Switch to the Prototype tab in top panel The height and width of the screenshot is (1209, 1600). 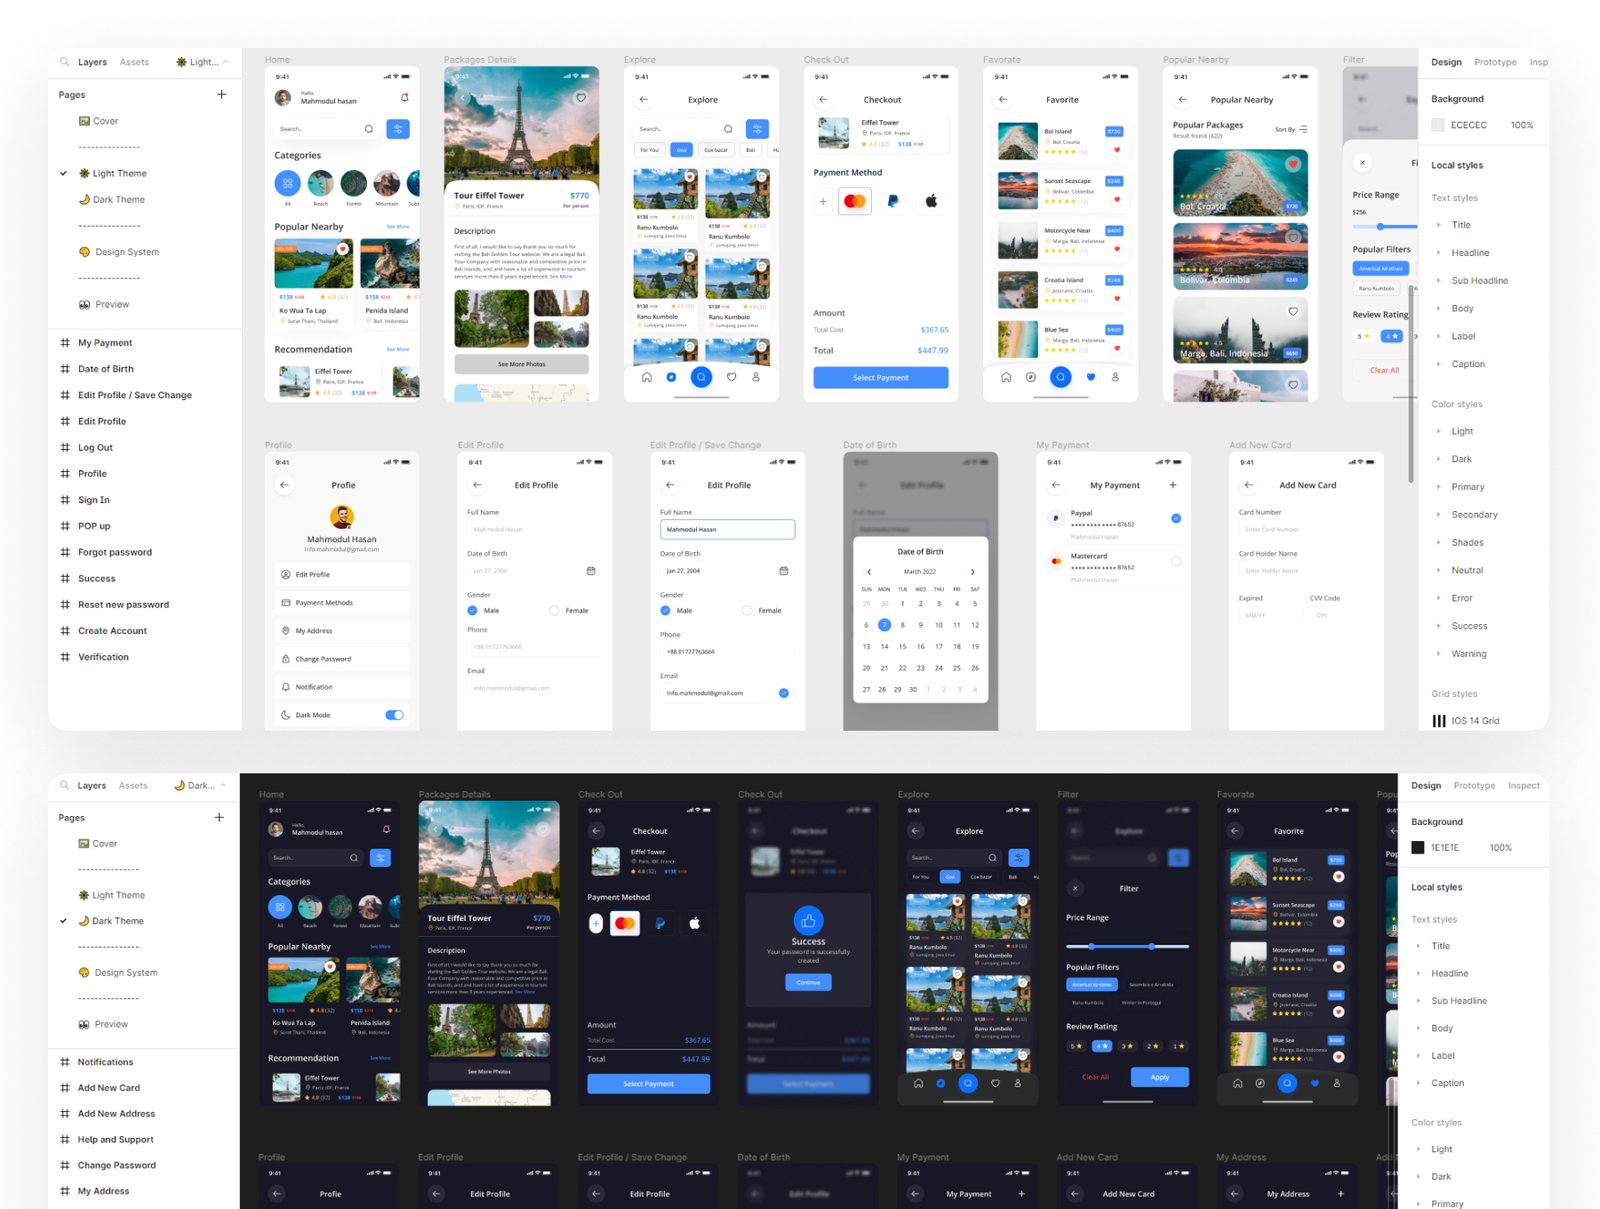(x=1495, y=62)
